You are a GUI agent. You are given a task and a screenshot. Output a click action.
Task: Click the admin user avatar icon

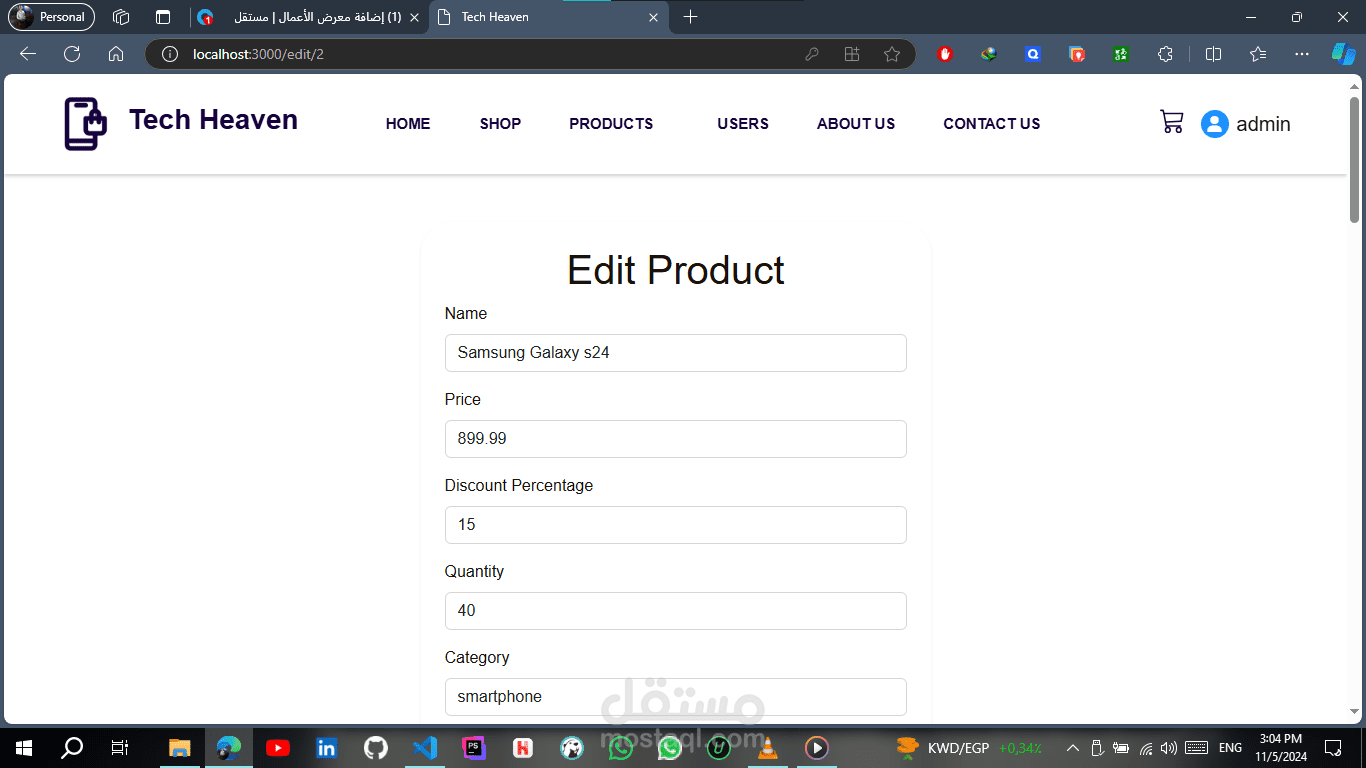(1214, 124)
